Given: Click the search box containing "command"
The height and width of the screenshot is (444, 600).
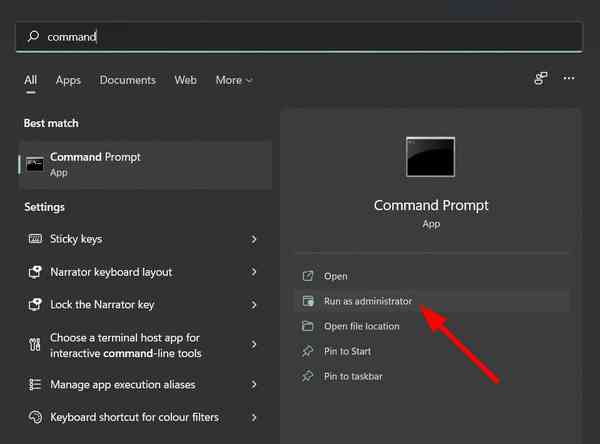Looking at the screenshot, I should point(300,37).
